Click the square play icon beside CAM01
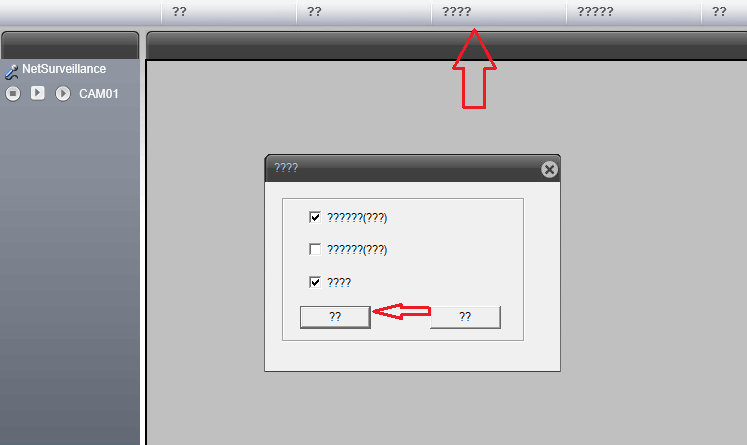 pos(38,93)
